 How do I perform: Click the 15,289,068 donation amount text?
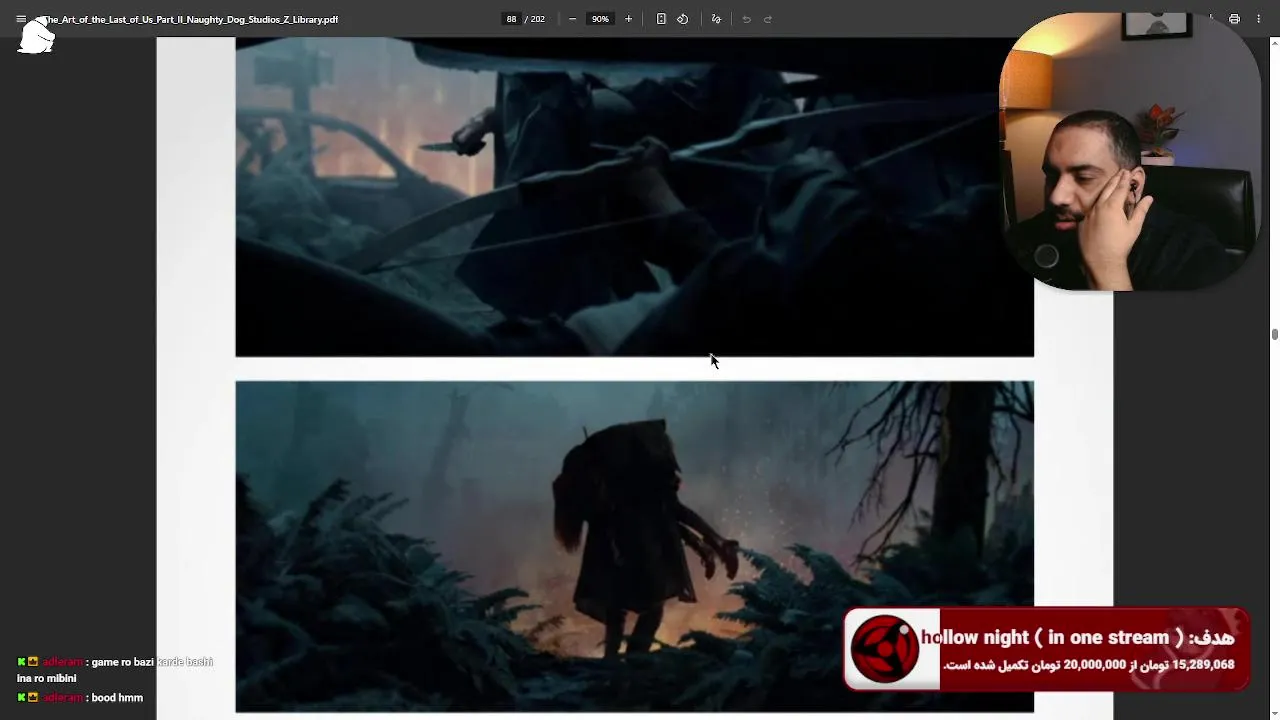point(1203,664)
